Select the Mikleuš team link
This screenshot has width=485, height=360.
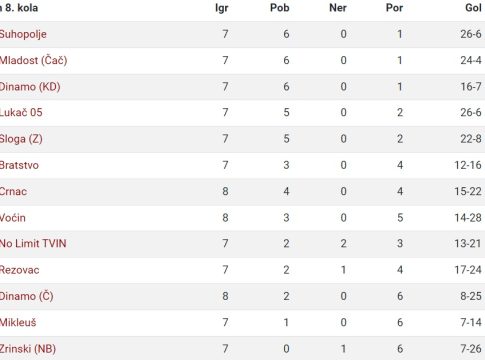pos(18,322)
